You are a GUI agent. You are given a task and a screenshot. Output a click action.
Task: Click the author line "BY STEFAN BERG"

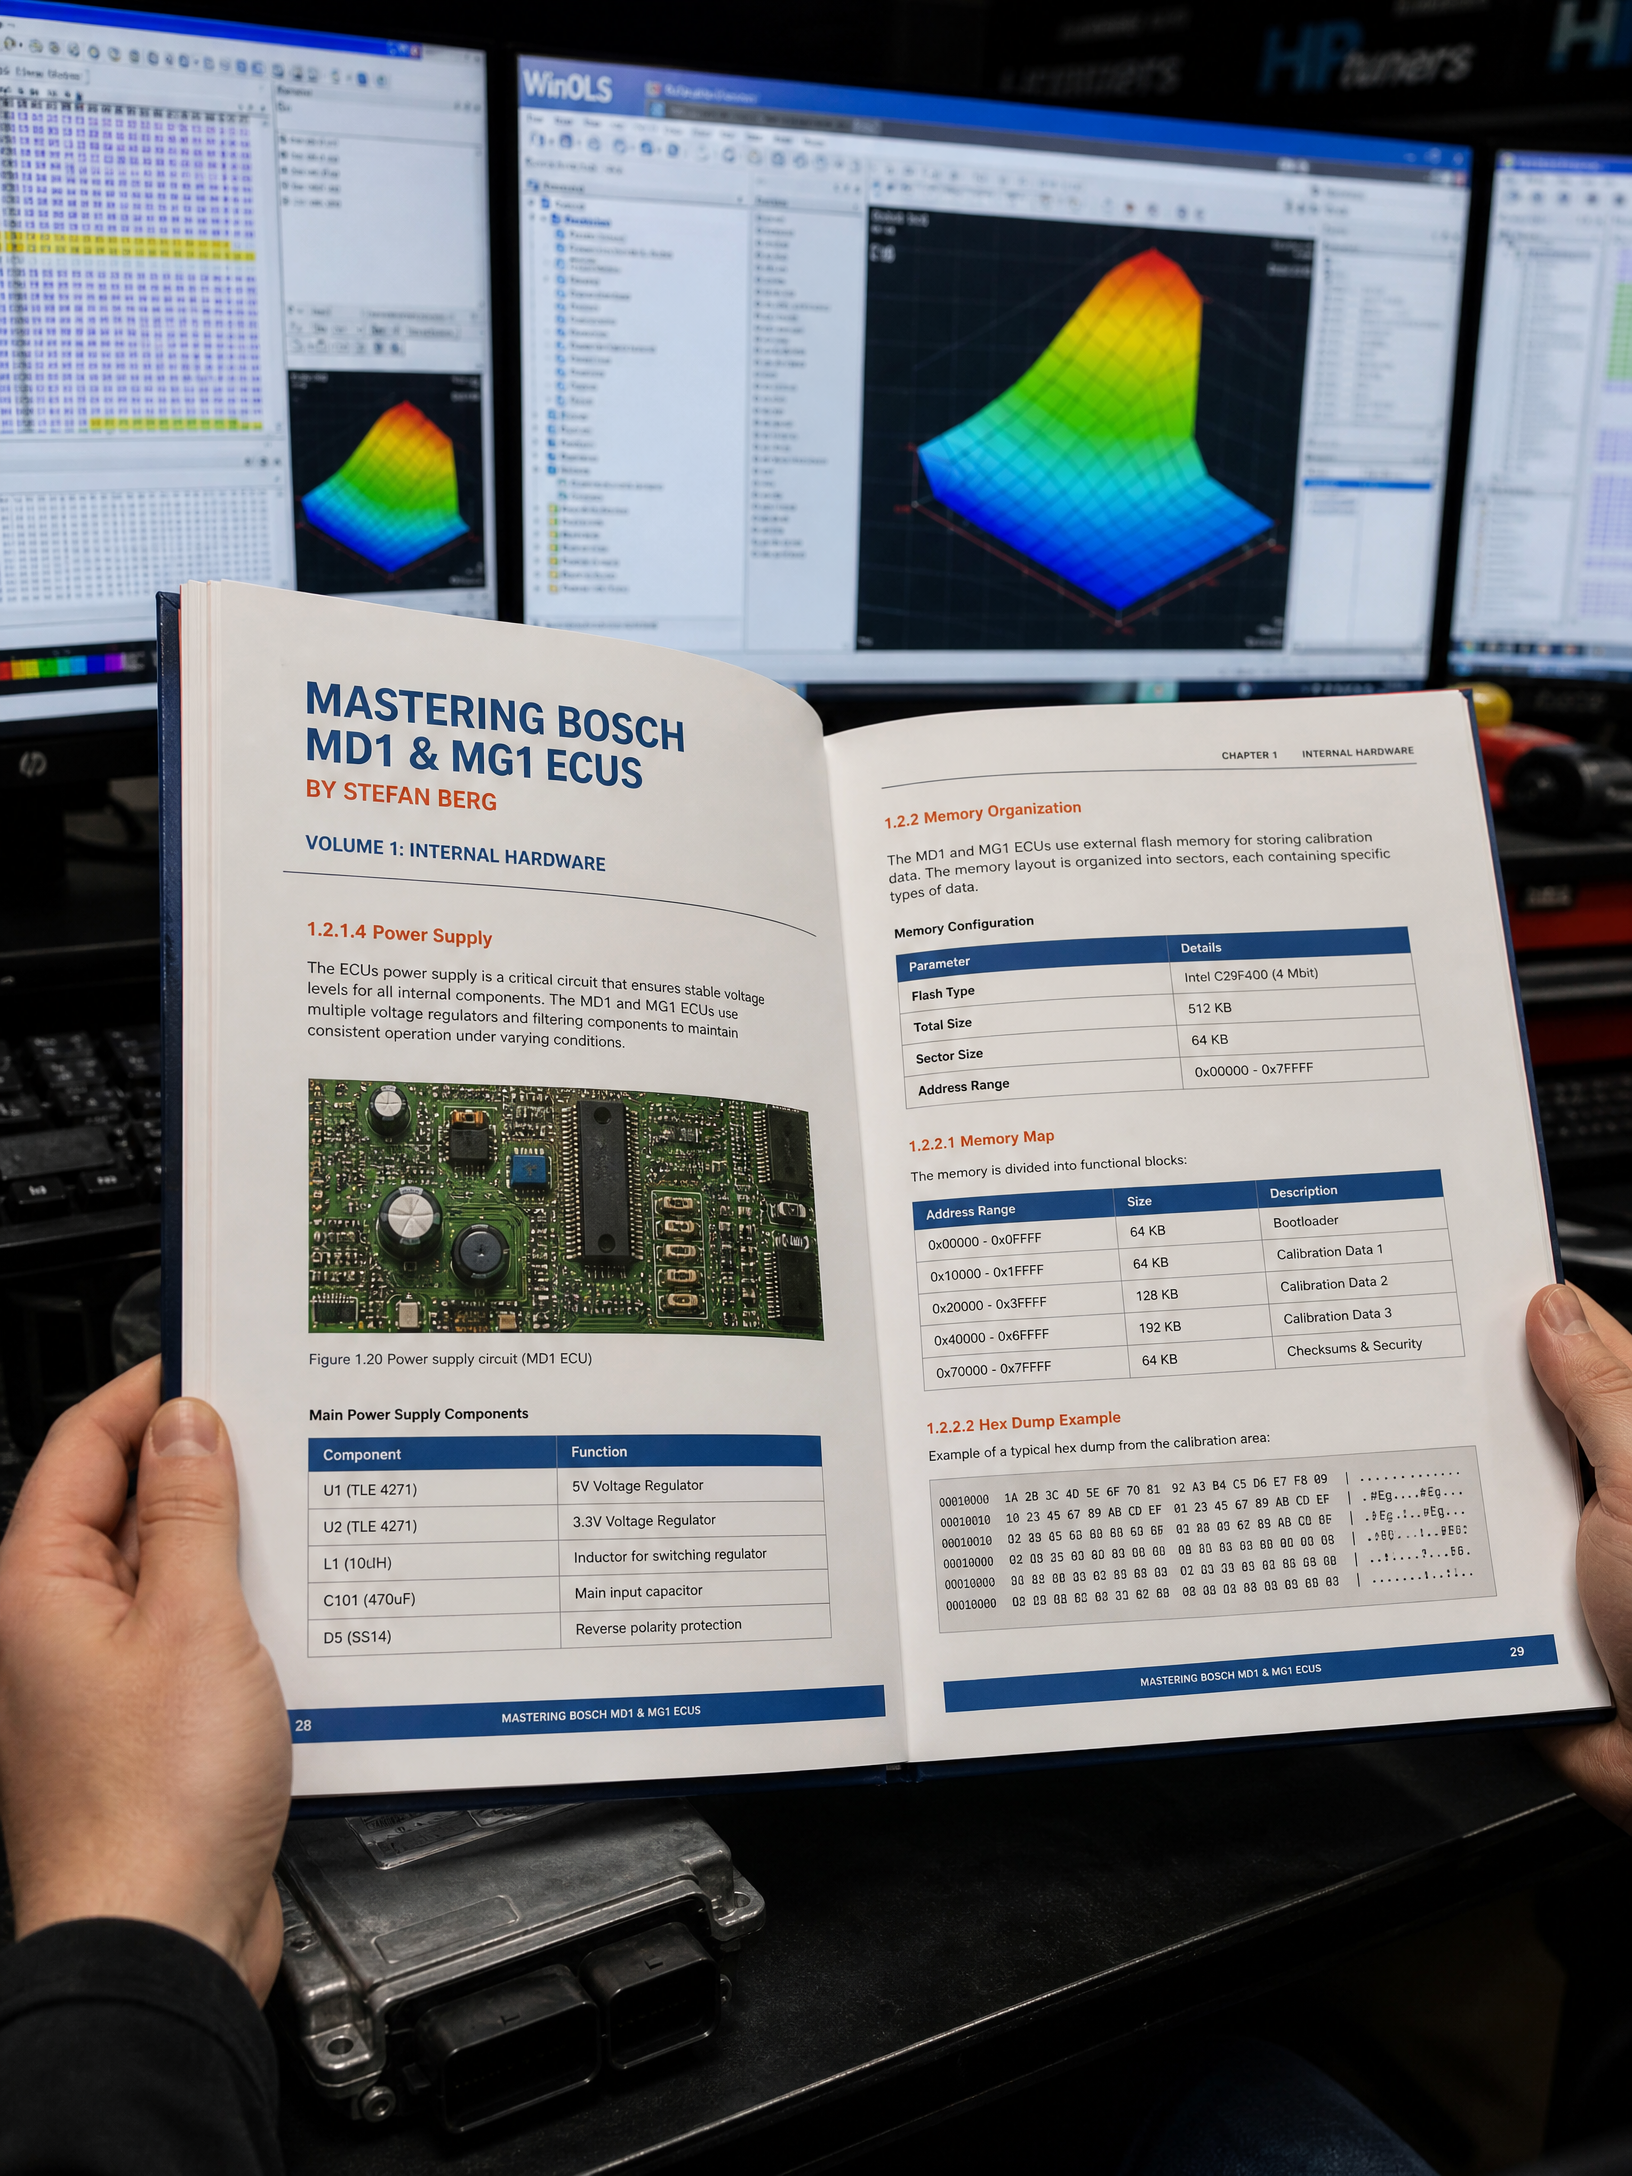(x=401, y=795)
